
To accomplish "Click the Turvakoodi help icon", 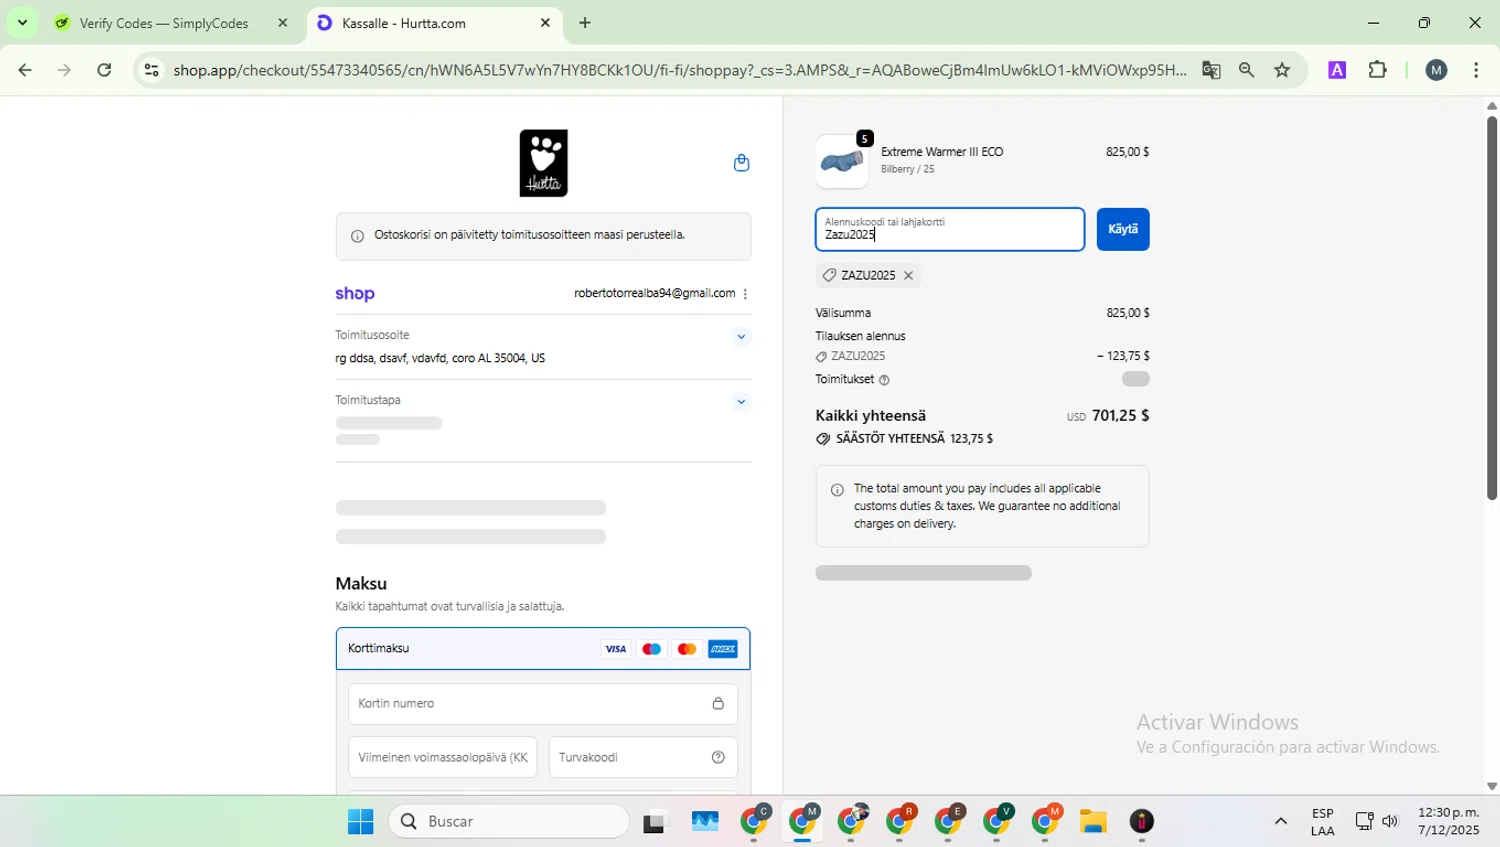I will (x=718, y=757).
